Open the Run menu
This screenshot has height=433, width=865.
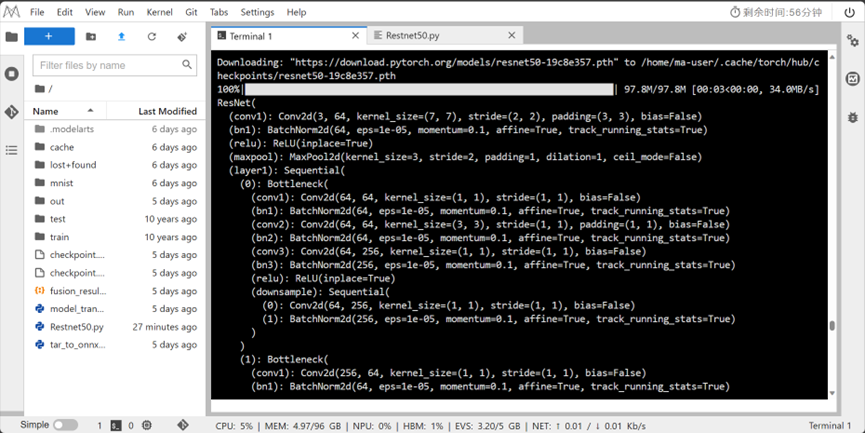(x=126, y=12)
